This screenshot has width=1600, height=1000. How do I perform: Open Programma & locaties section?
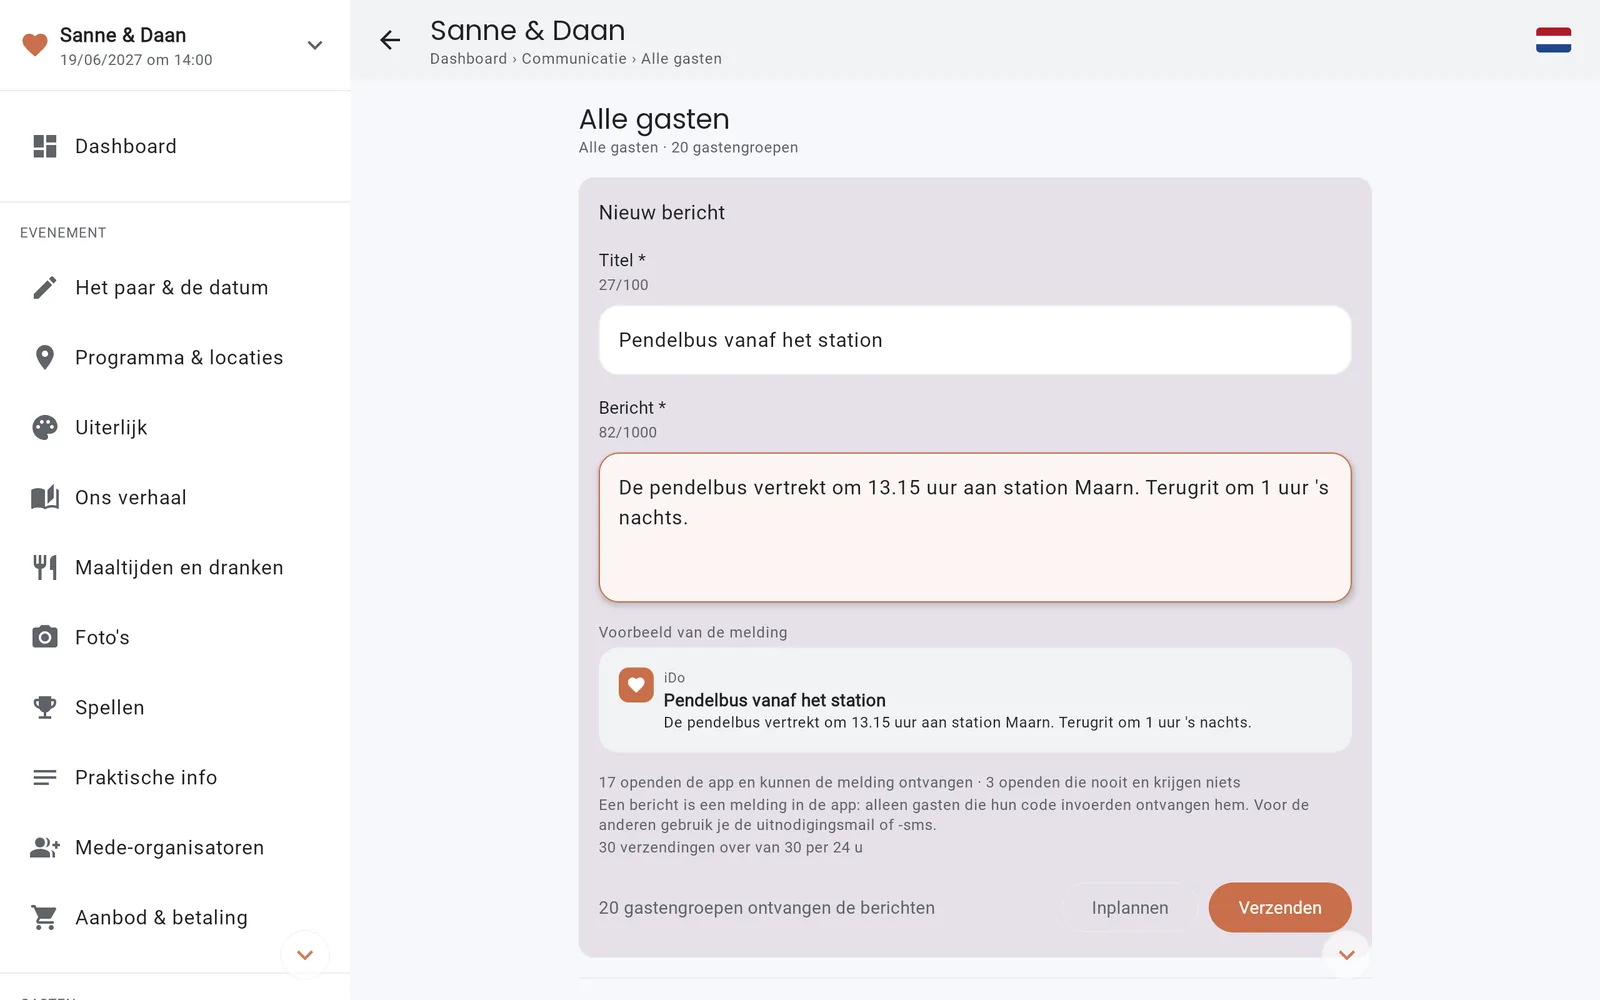click(175, 358)
